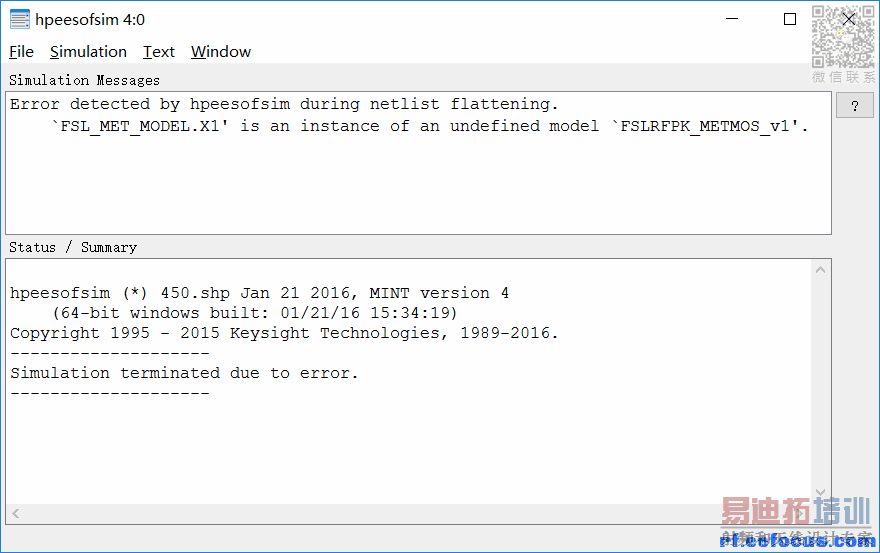Viewport: 880px width, 553px height.
Task: Click the red and blue watermark logo
Action: (796, 522)
